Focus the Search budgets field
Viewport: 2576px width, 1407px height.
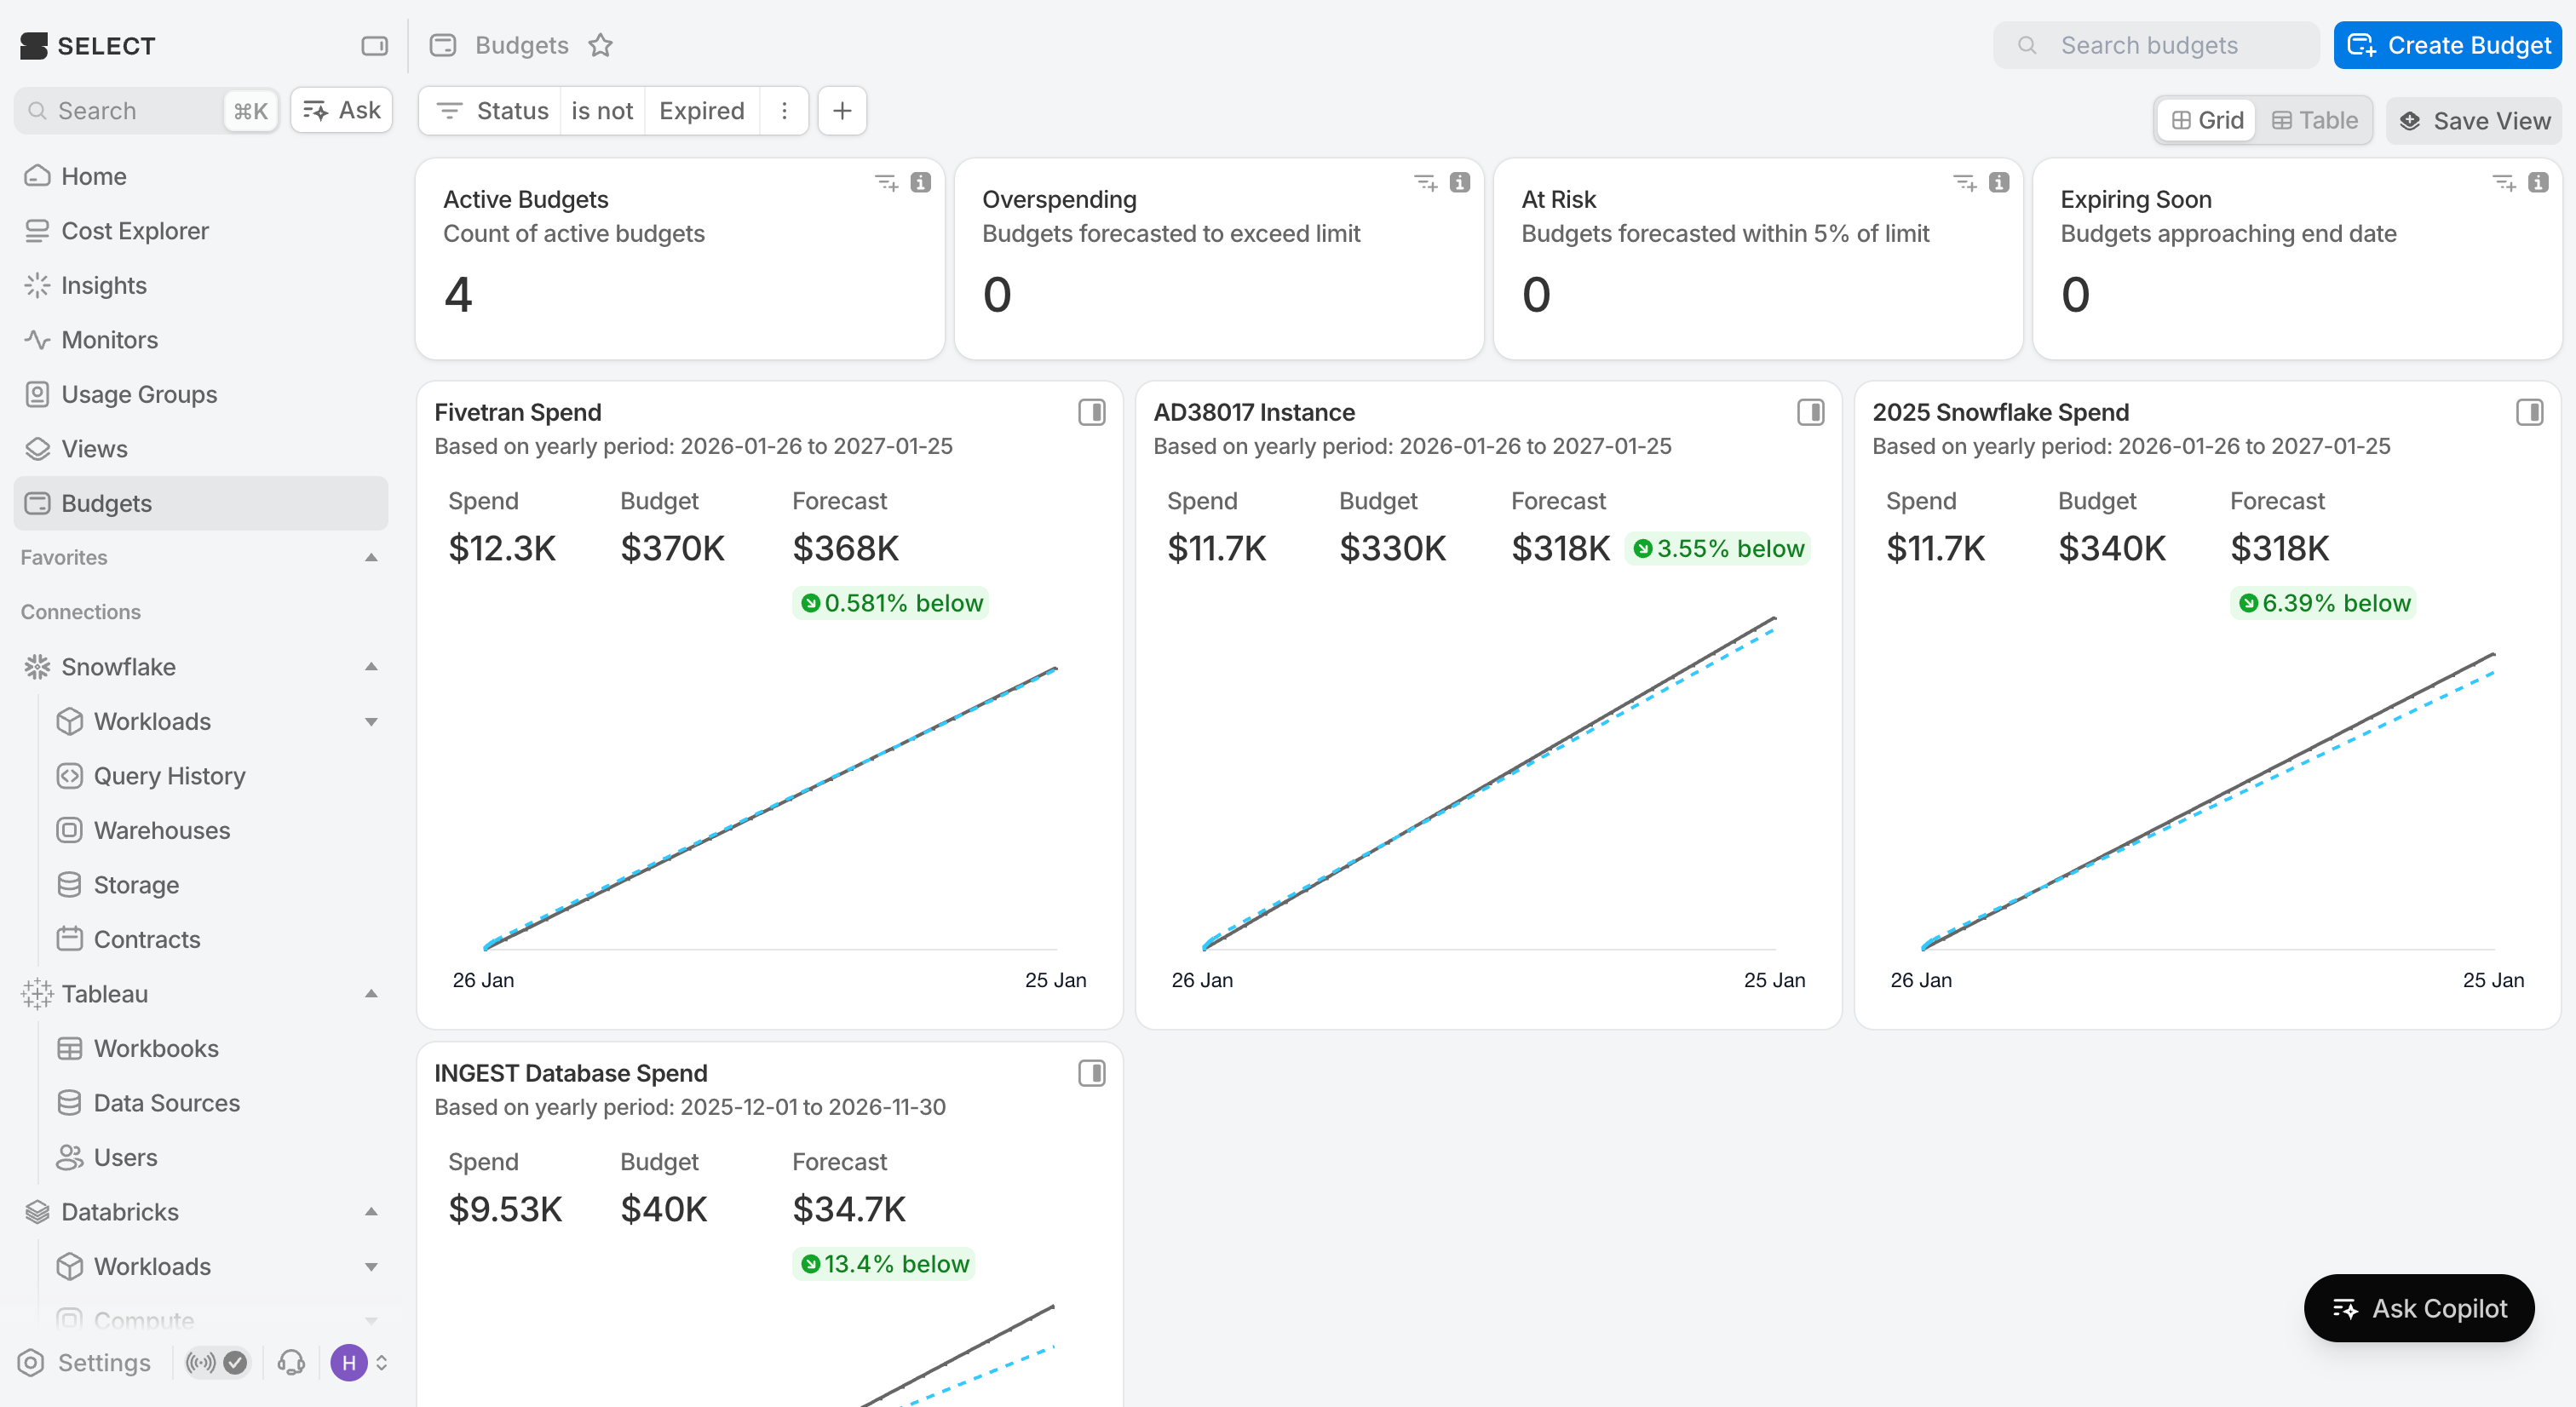pyautogui.click(x=2155, y=45)
